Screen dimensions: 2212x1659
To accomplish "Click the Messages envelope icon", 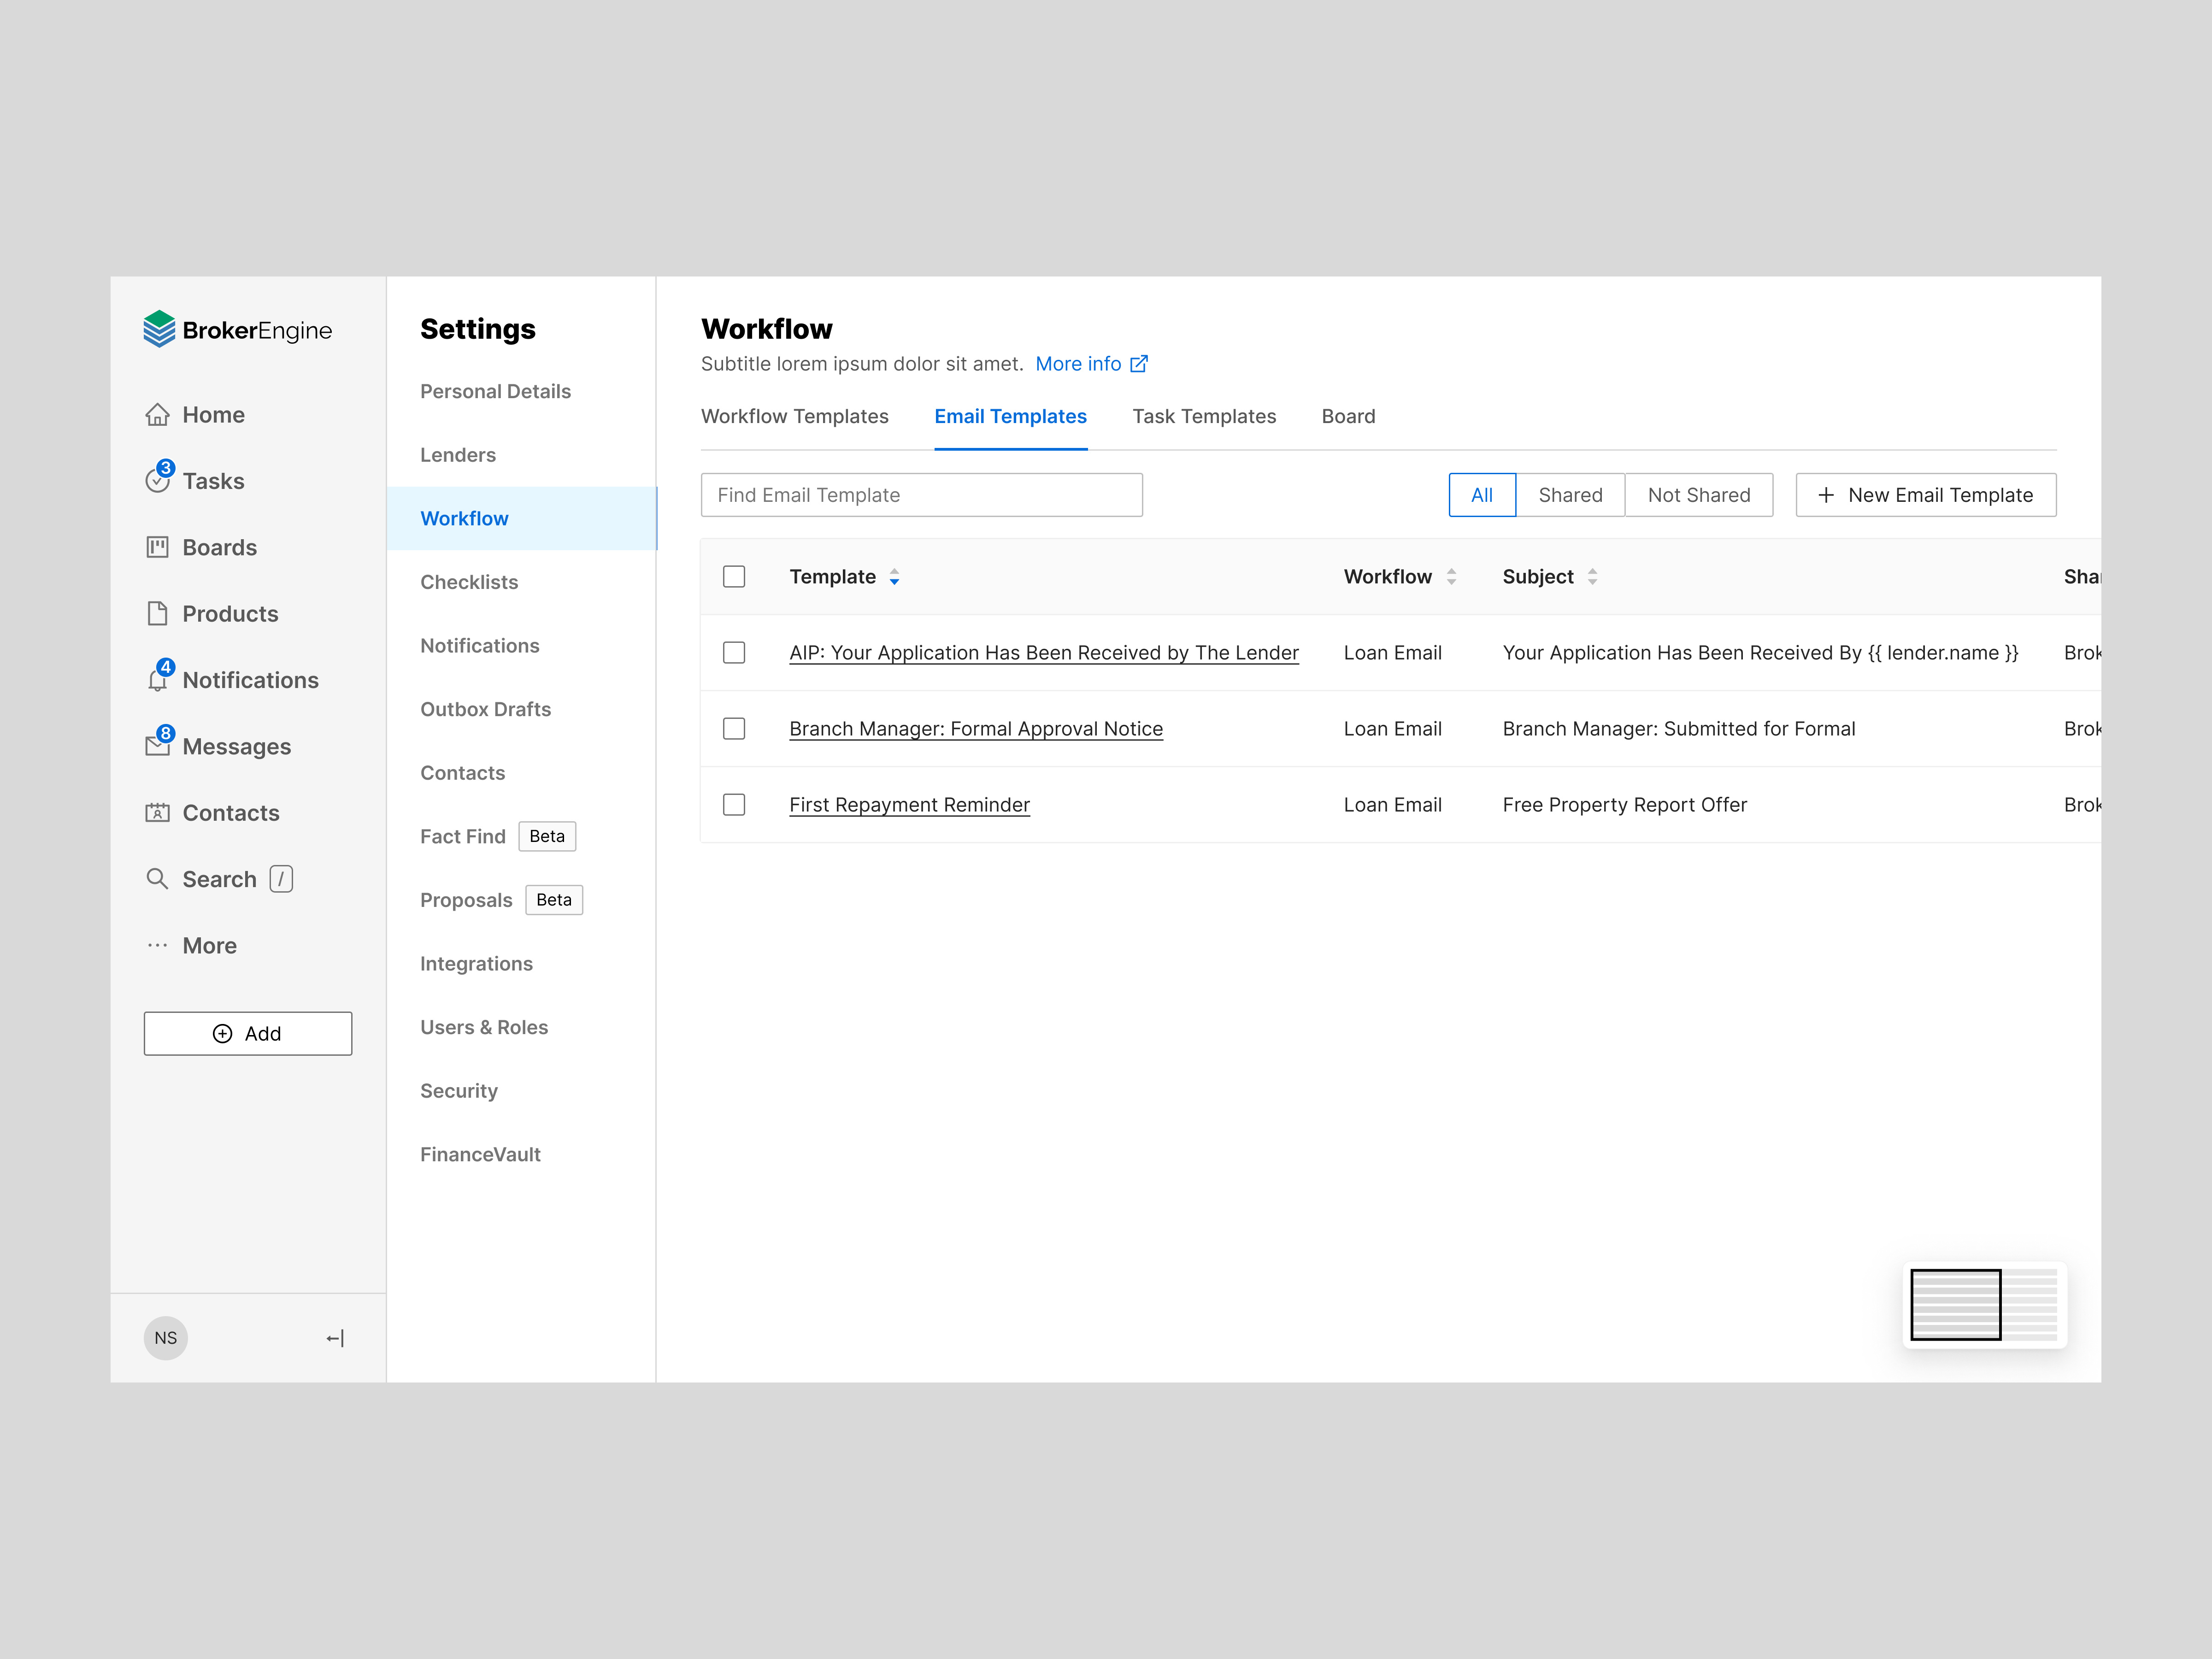I will point(157,746).
